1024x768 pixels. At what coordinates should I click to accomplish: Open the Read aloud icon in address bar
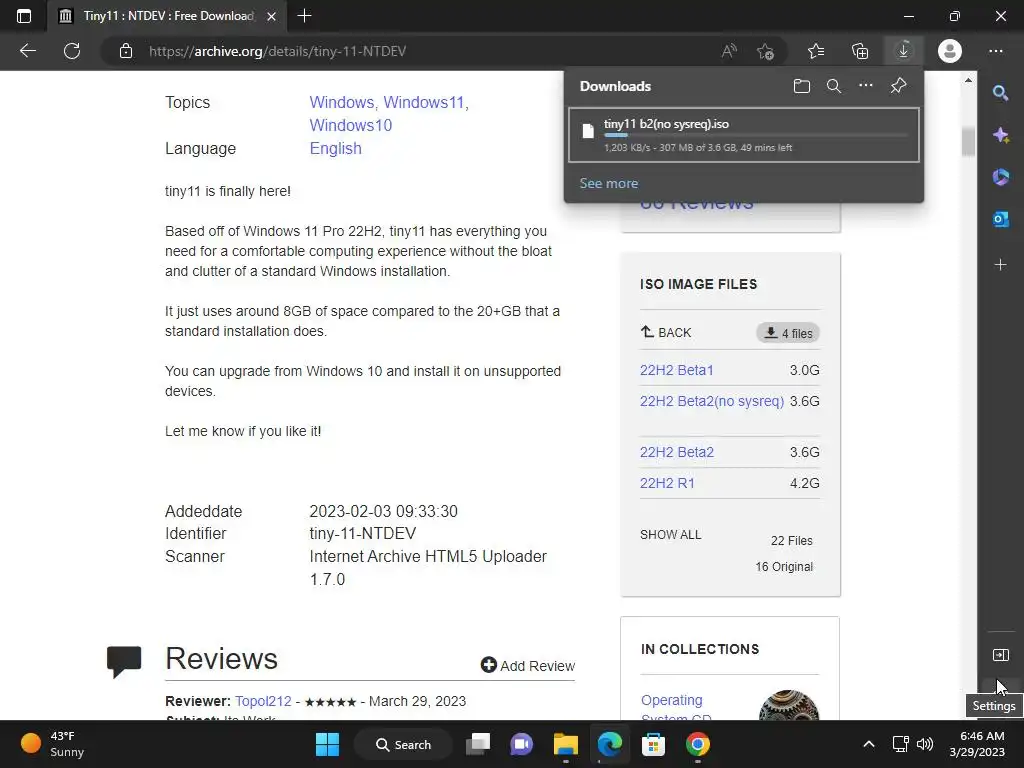[x=729, y=51]
